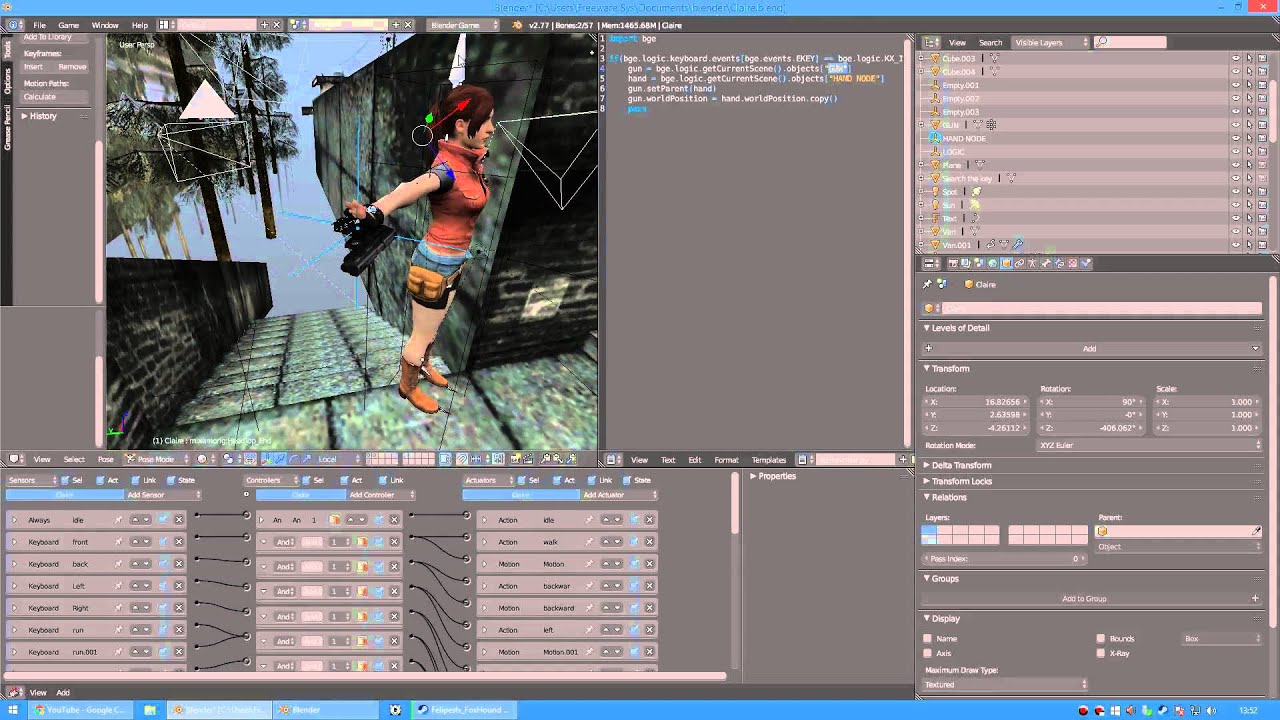Pin the Claire object datablock
This screenshot has width=1280, height=720.
coord(927,284)
